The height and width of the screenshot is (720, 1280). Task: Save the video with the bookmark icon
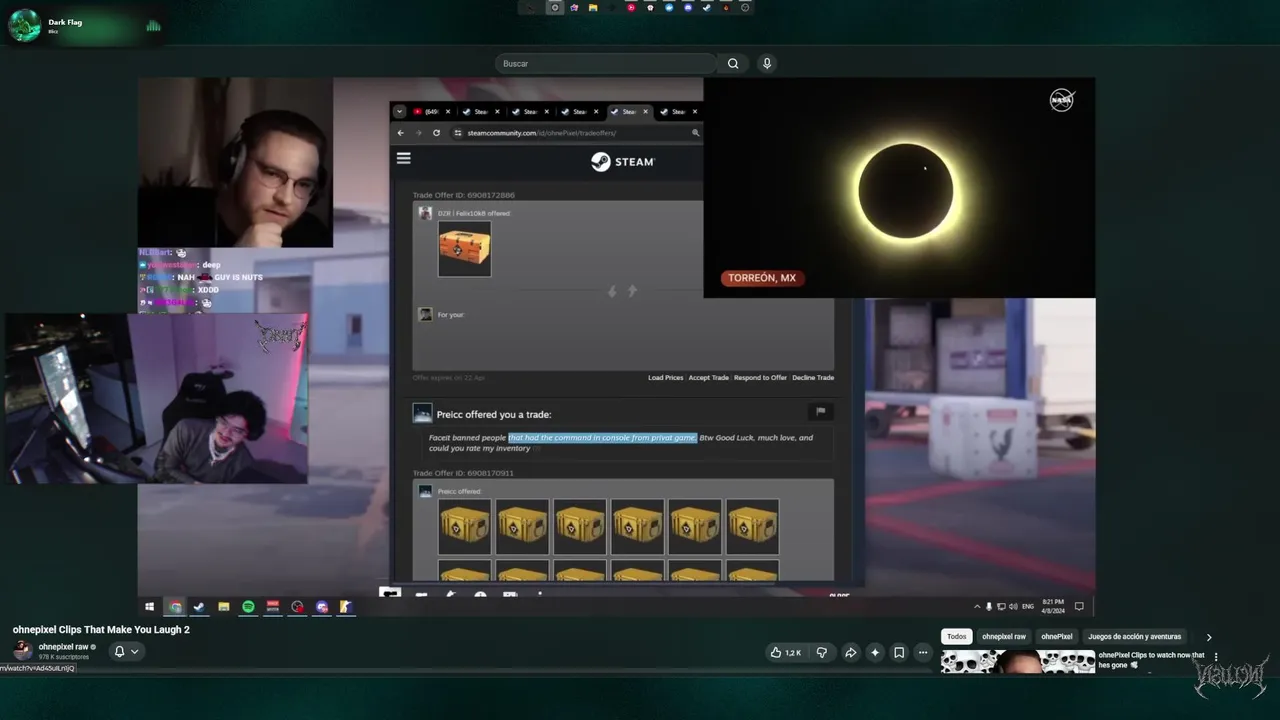click(899, 653)
